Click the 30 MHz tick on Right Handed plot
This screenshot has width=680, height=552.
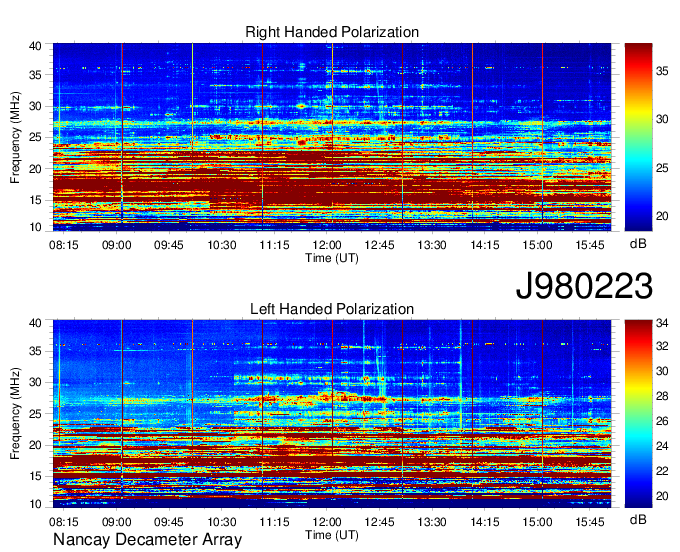(x=35, y=106)
